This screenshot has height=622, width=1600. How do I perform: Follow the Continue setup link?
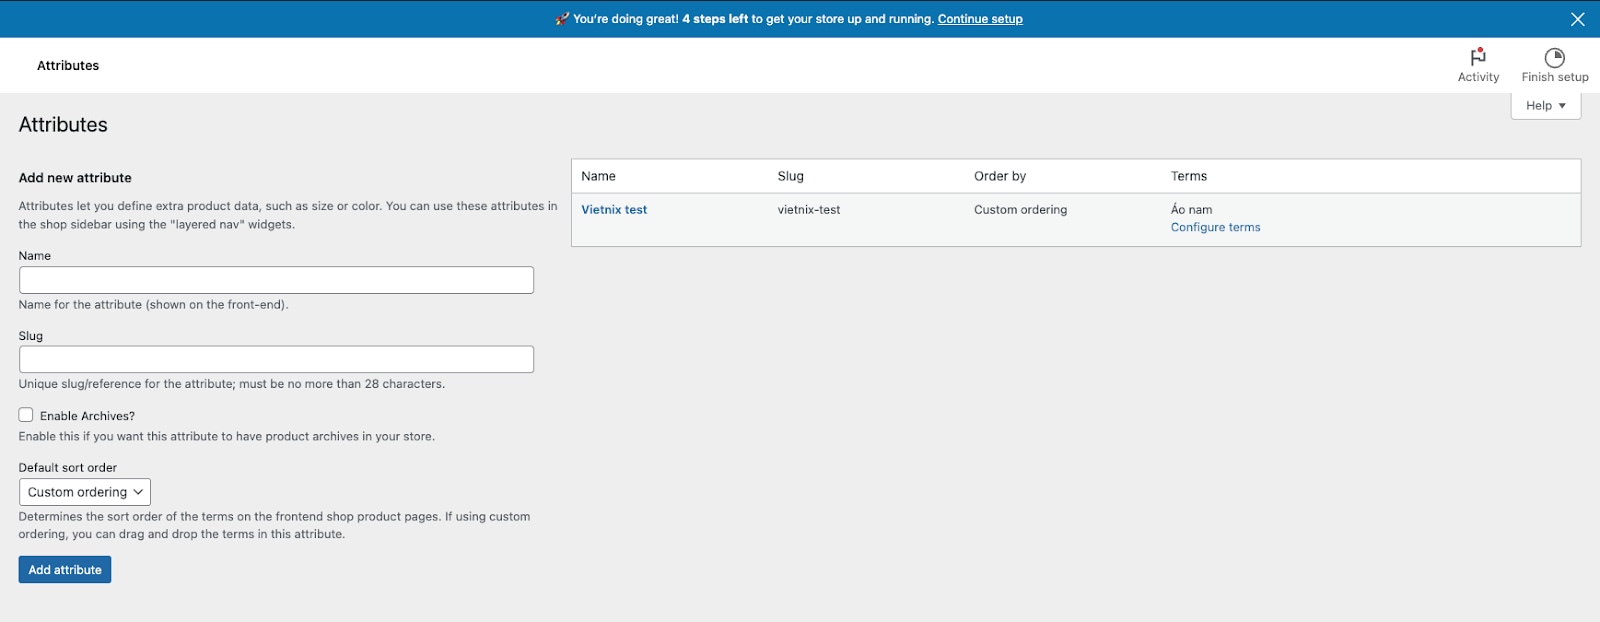[980, 19]
